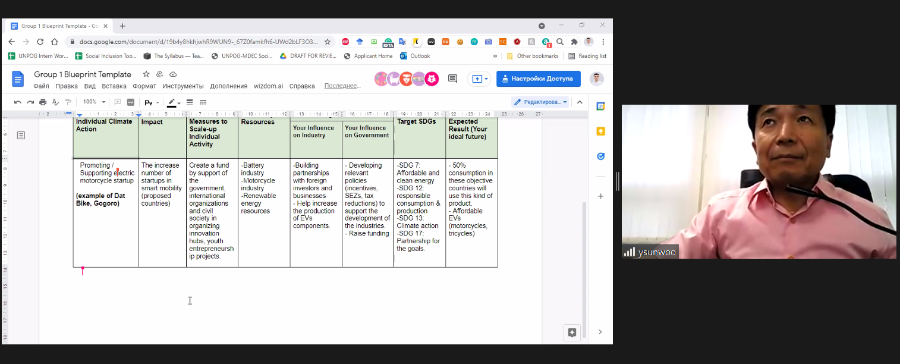The image size is (900, 364).
Task: Open the editing mode dropdown
Action: [x=540, y=102]
